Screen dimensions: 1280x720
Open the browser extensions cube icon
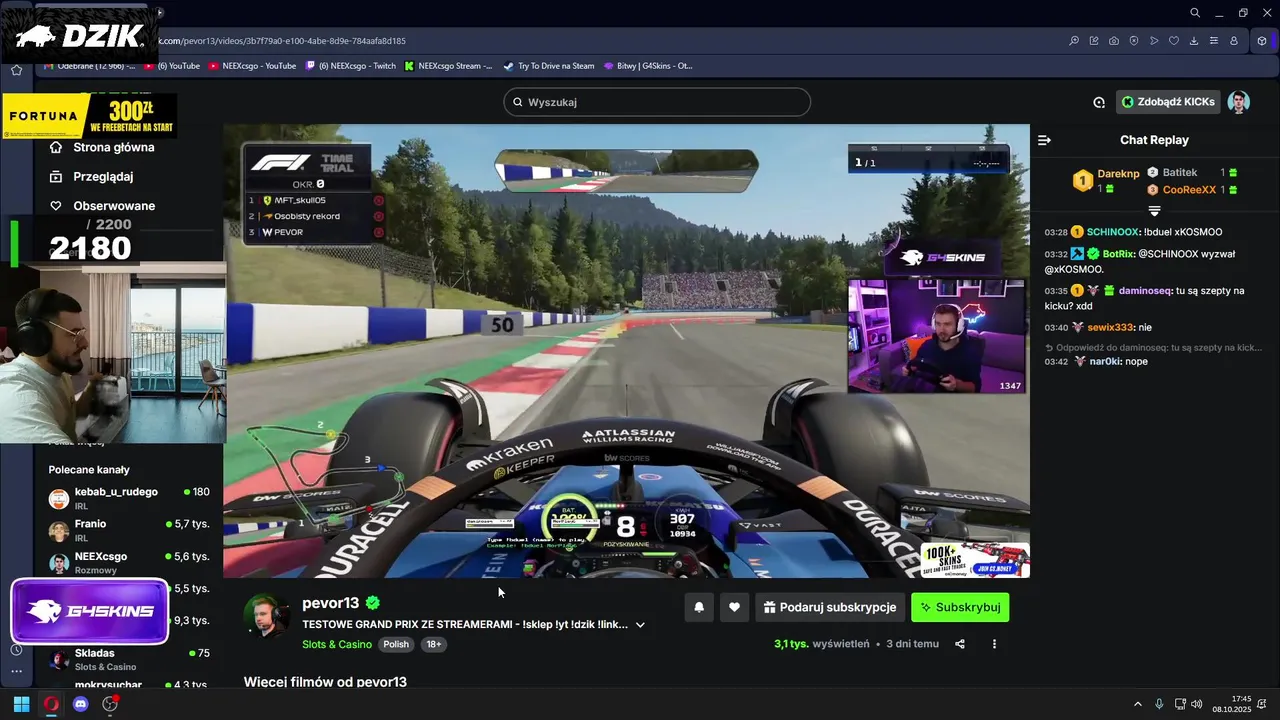1262,41
